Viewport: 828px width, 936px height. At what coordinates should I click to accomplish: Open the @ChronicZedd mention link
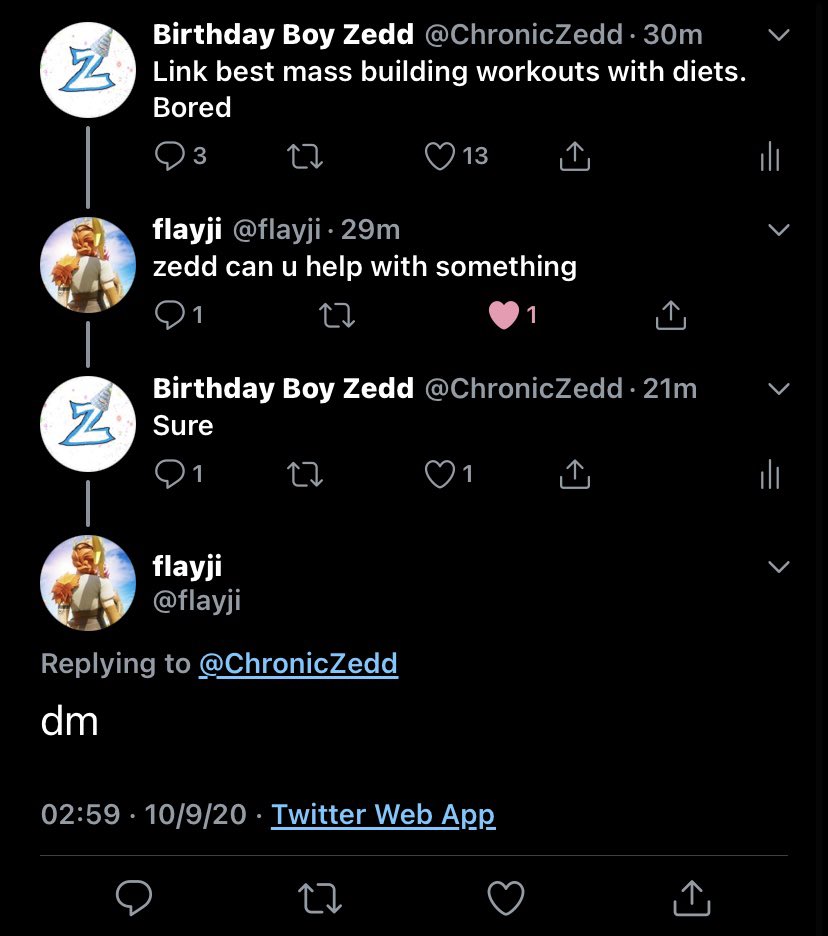[298, 663]
